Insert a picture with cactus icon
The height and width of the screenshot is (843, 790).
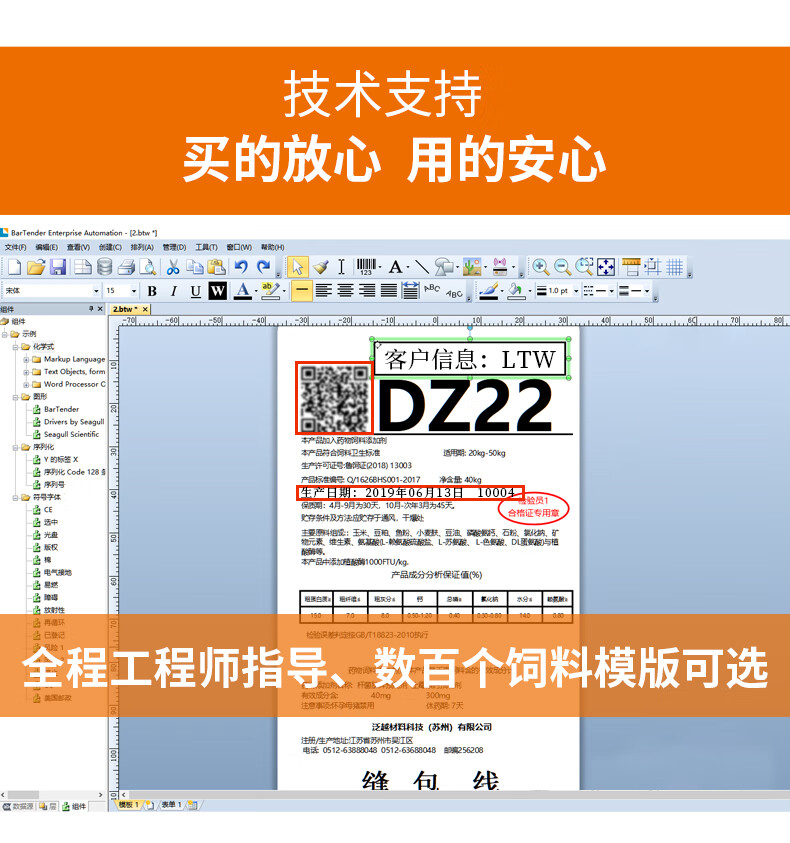(472, 267)
